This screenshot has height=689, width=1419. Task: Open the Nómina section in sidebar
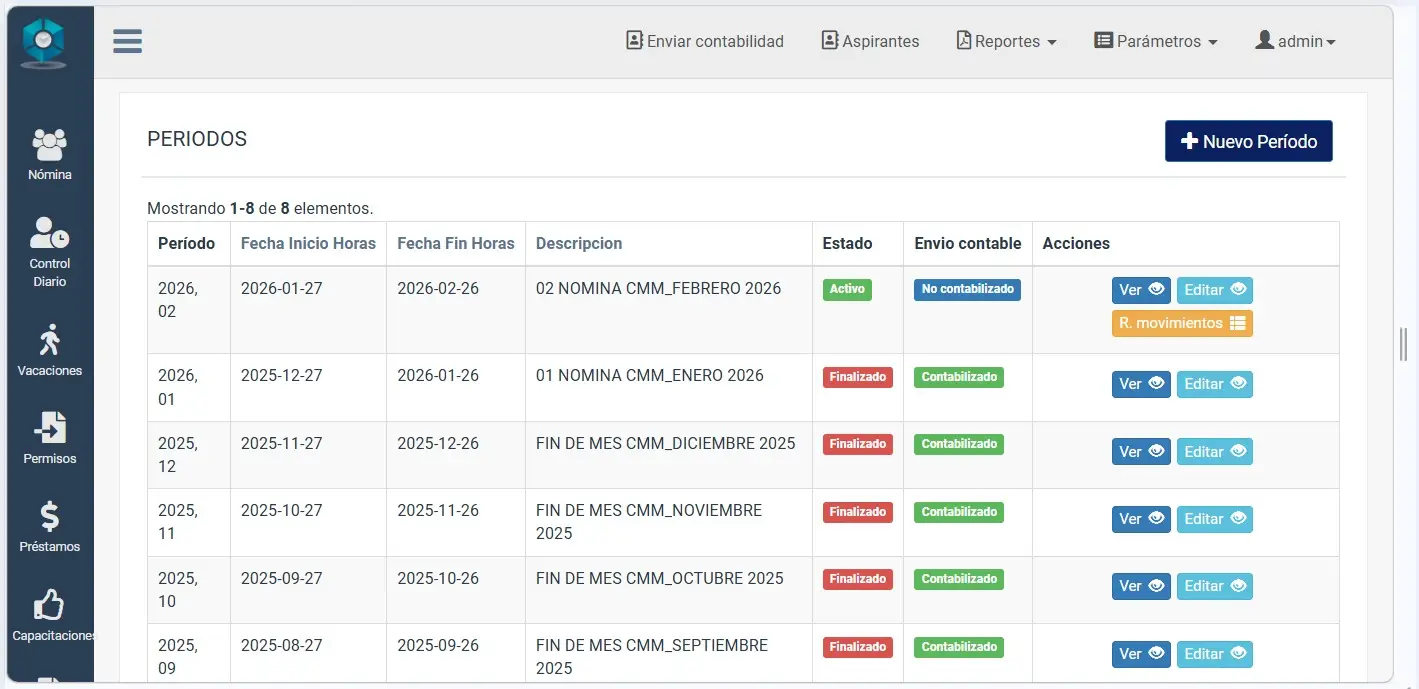coord(49,155)
